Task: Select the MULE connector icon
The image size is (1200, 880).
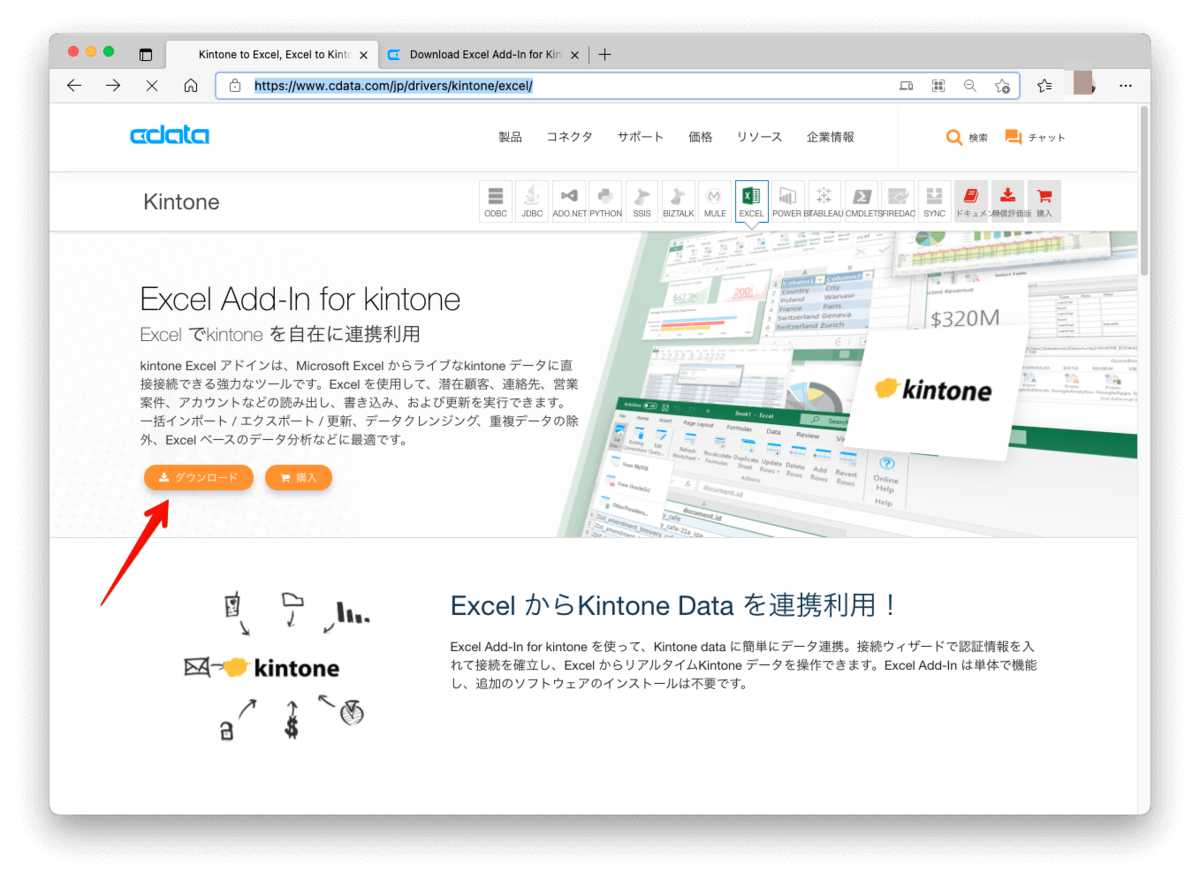Action: (715, 201)
